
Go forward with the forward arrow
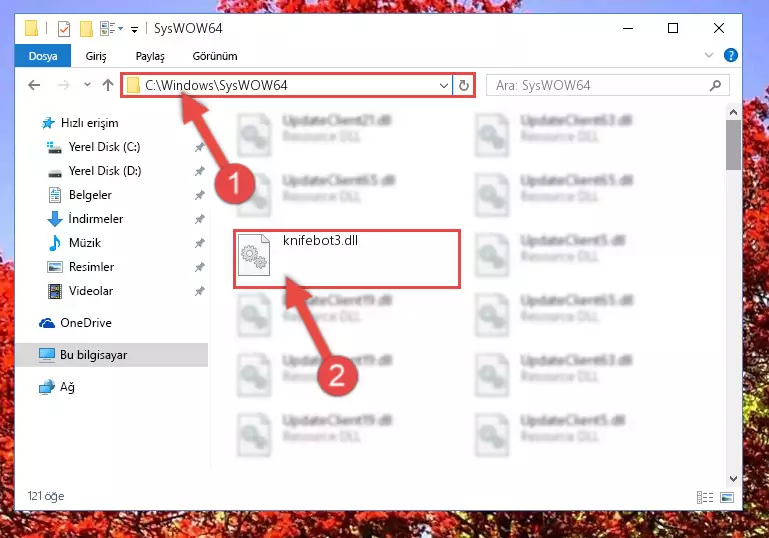point(63,85)
